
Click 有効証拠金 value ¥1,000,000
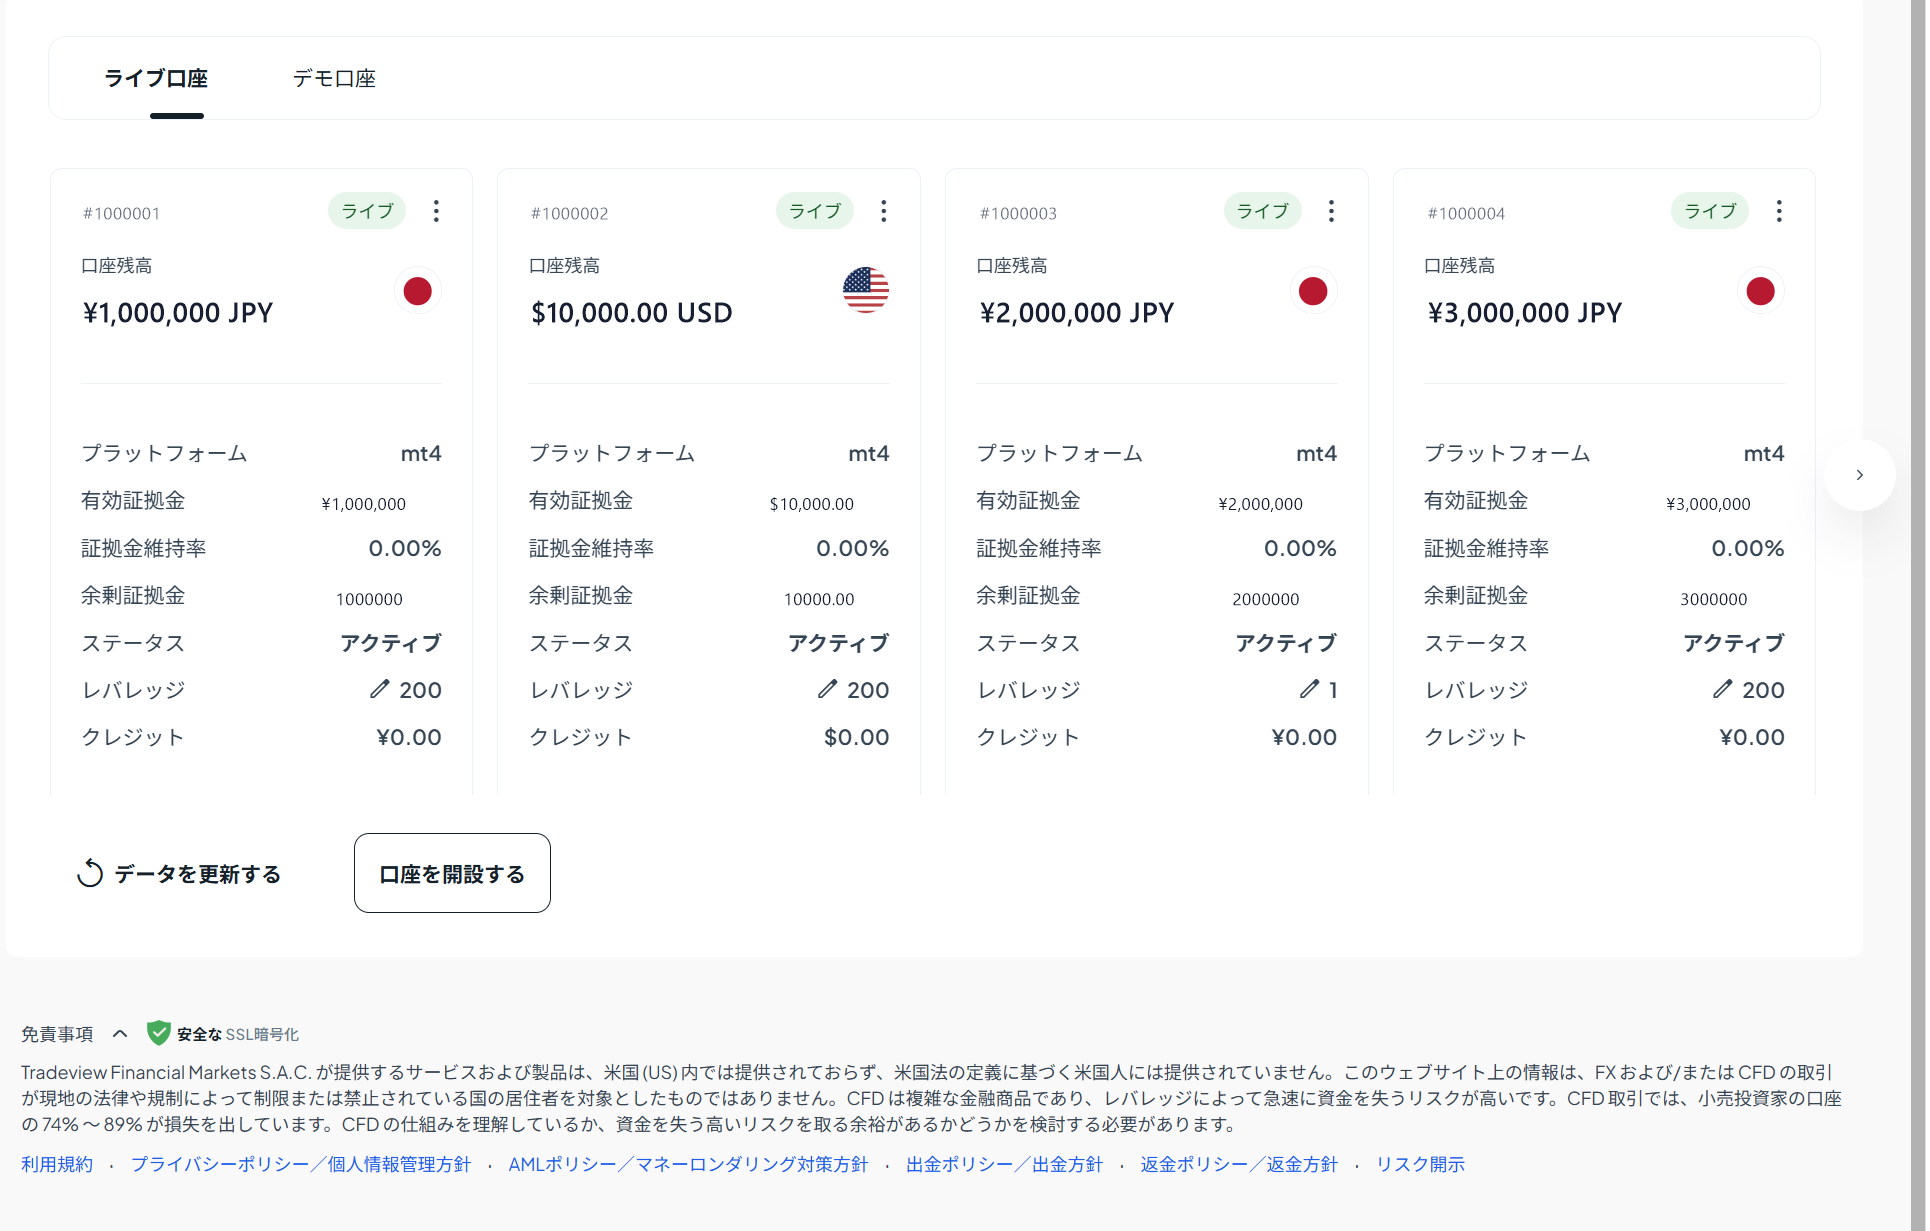click(x=363, y=504)
